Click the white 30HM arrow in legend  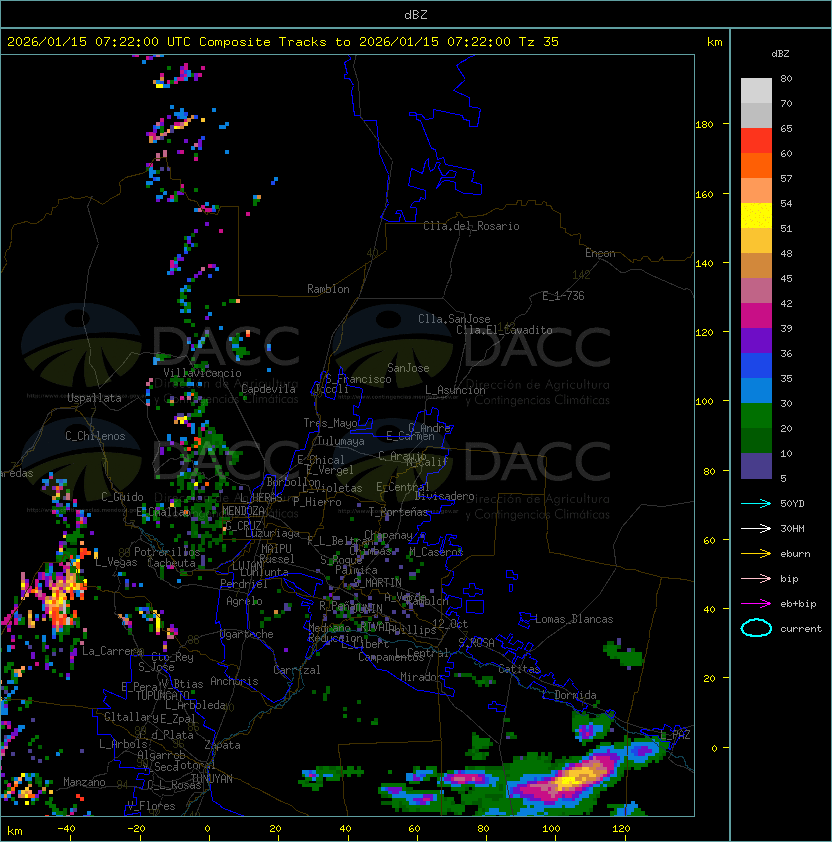point(756,528)
